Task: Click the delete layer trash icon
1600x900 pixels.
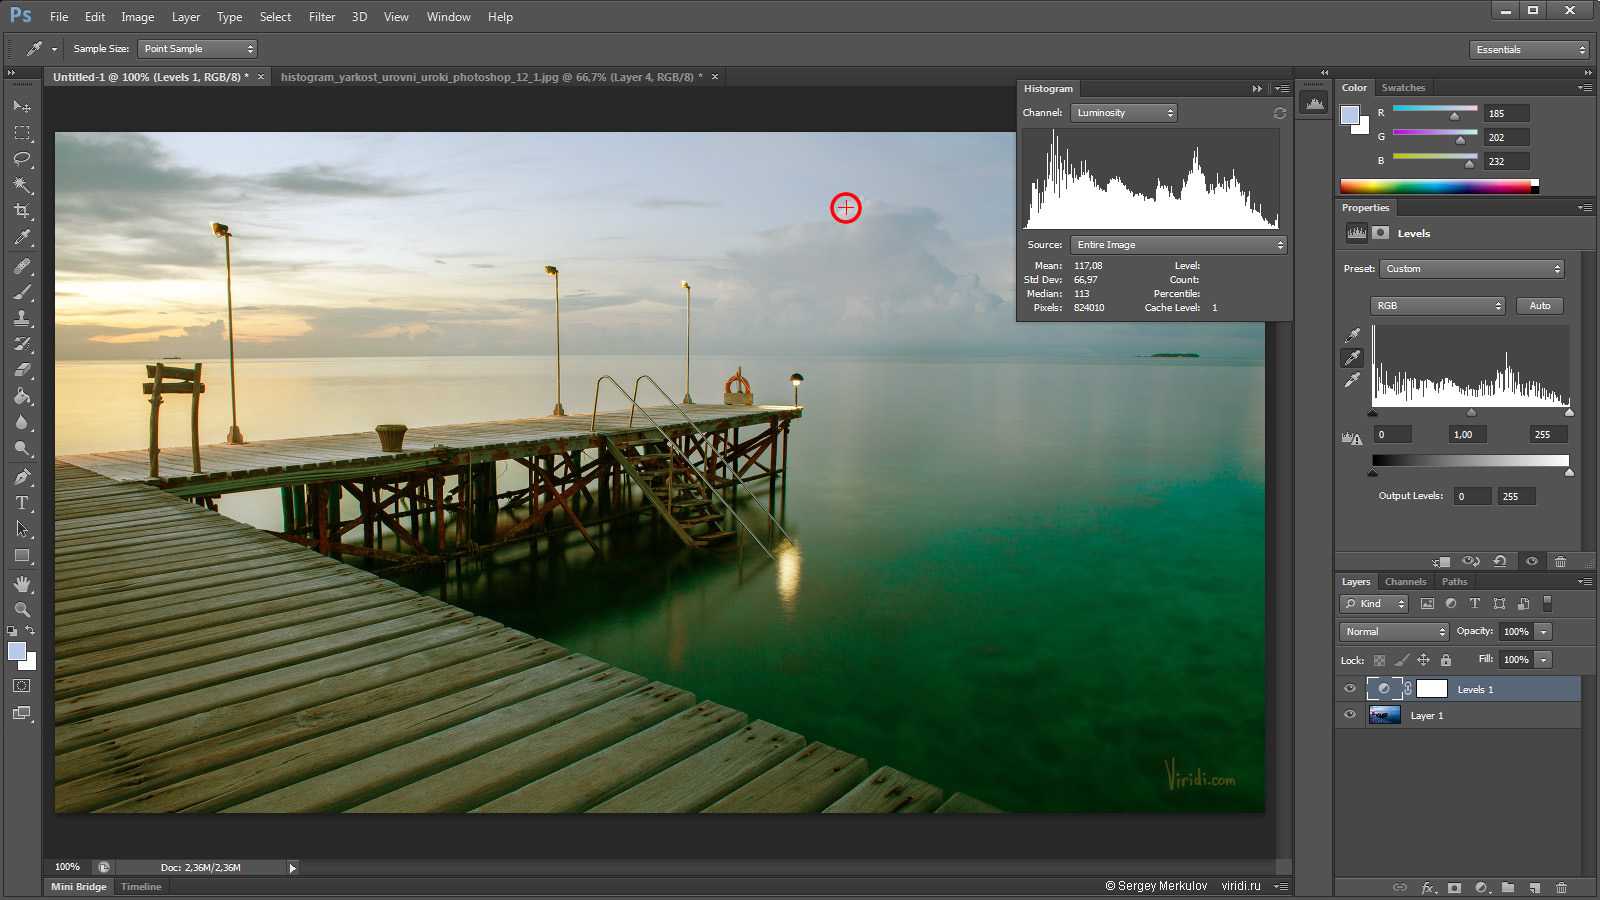Action: coord(1561,887)
